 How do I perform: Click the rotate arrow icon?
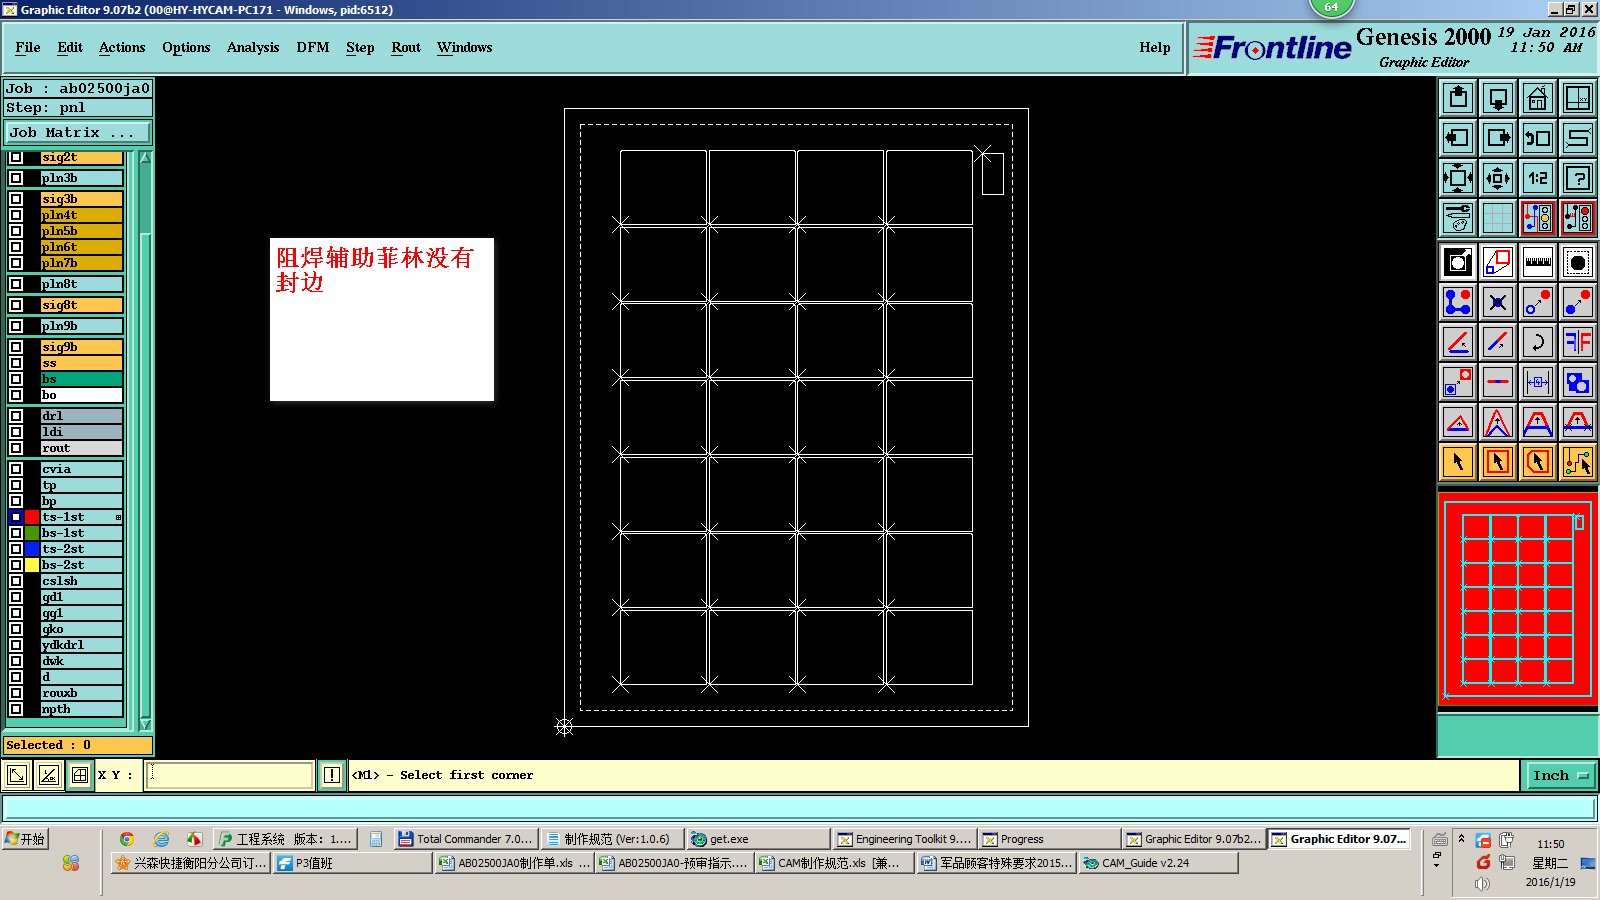(1538, 342)
